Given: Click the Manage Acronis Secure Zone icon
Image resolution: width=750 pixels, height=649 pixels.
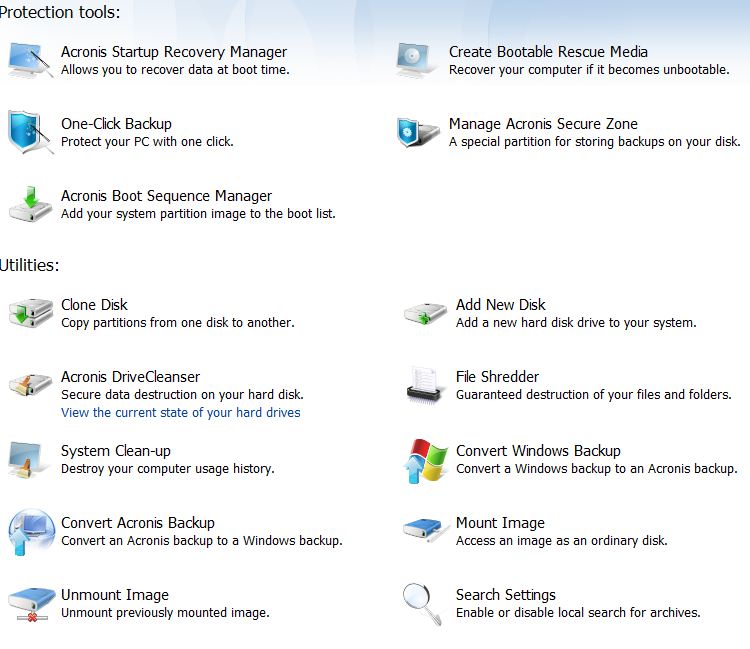Looking at the screenshot, I should tap(418, 132).
